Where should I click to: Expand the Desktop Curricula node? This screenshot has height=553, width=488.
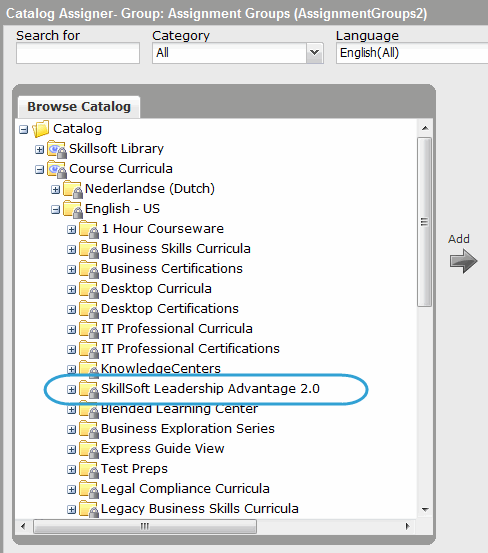[72, 290]
